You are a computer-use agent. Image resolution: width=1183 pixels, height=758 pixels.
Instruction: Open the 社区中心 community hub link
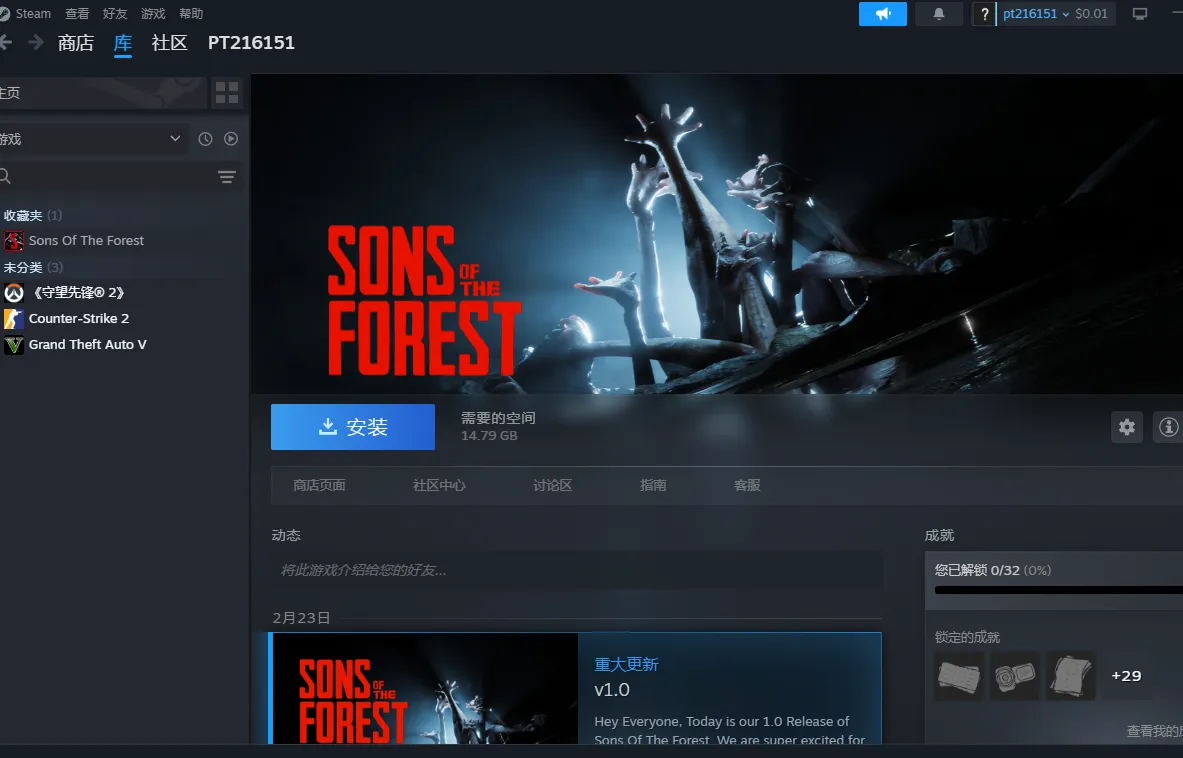(x=439, y=485)
